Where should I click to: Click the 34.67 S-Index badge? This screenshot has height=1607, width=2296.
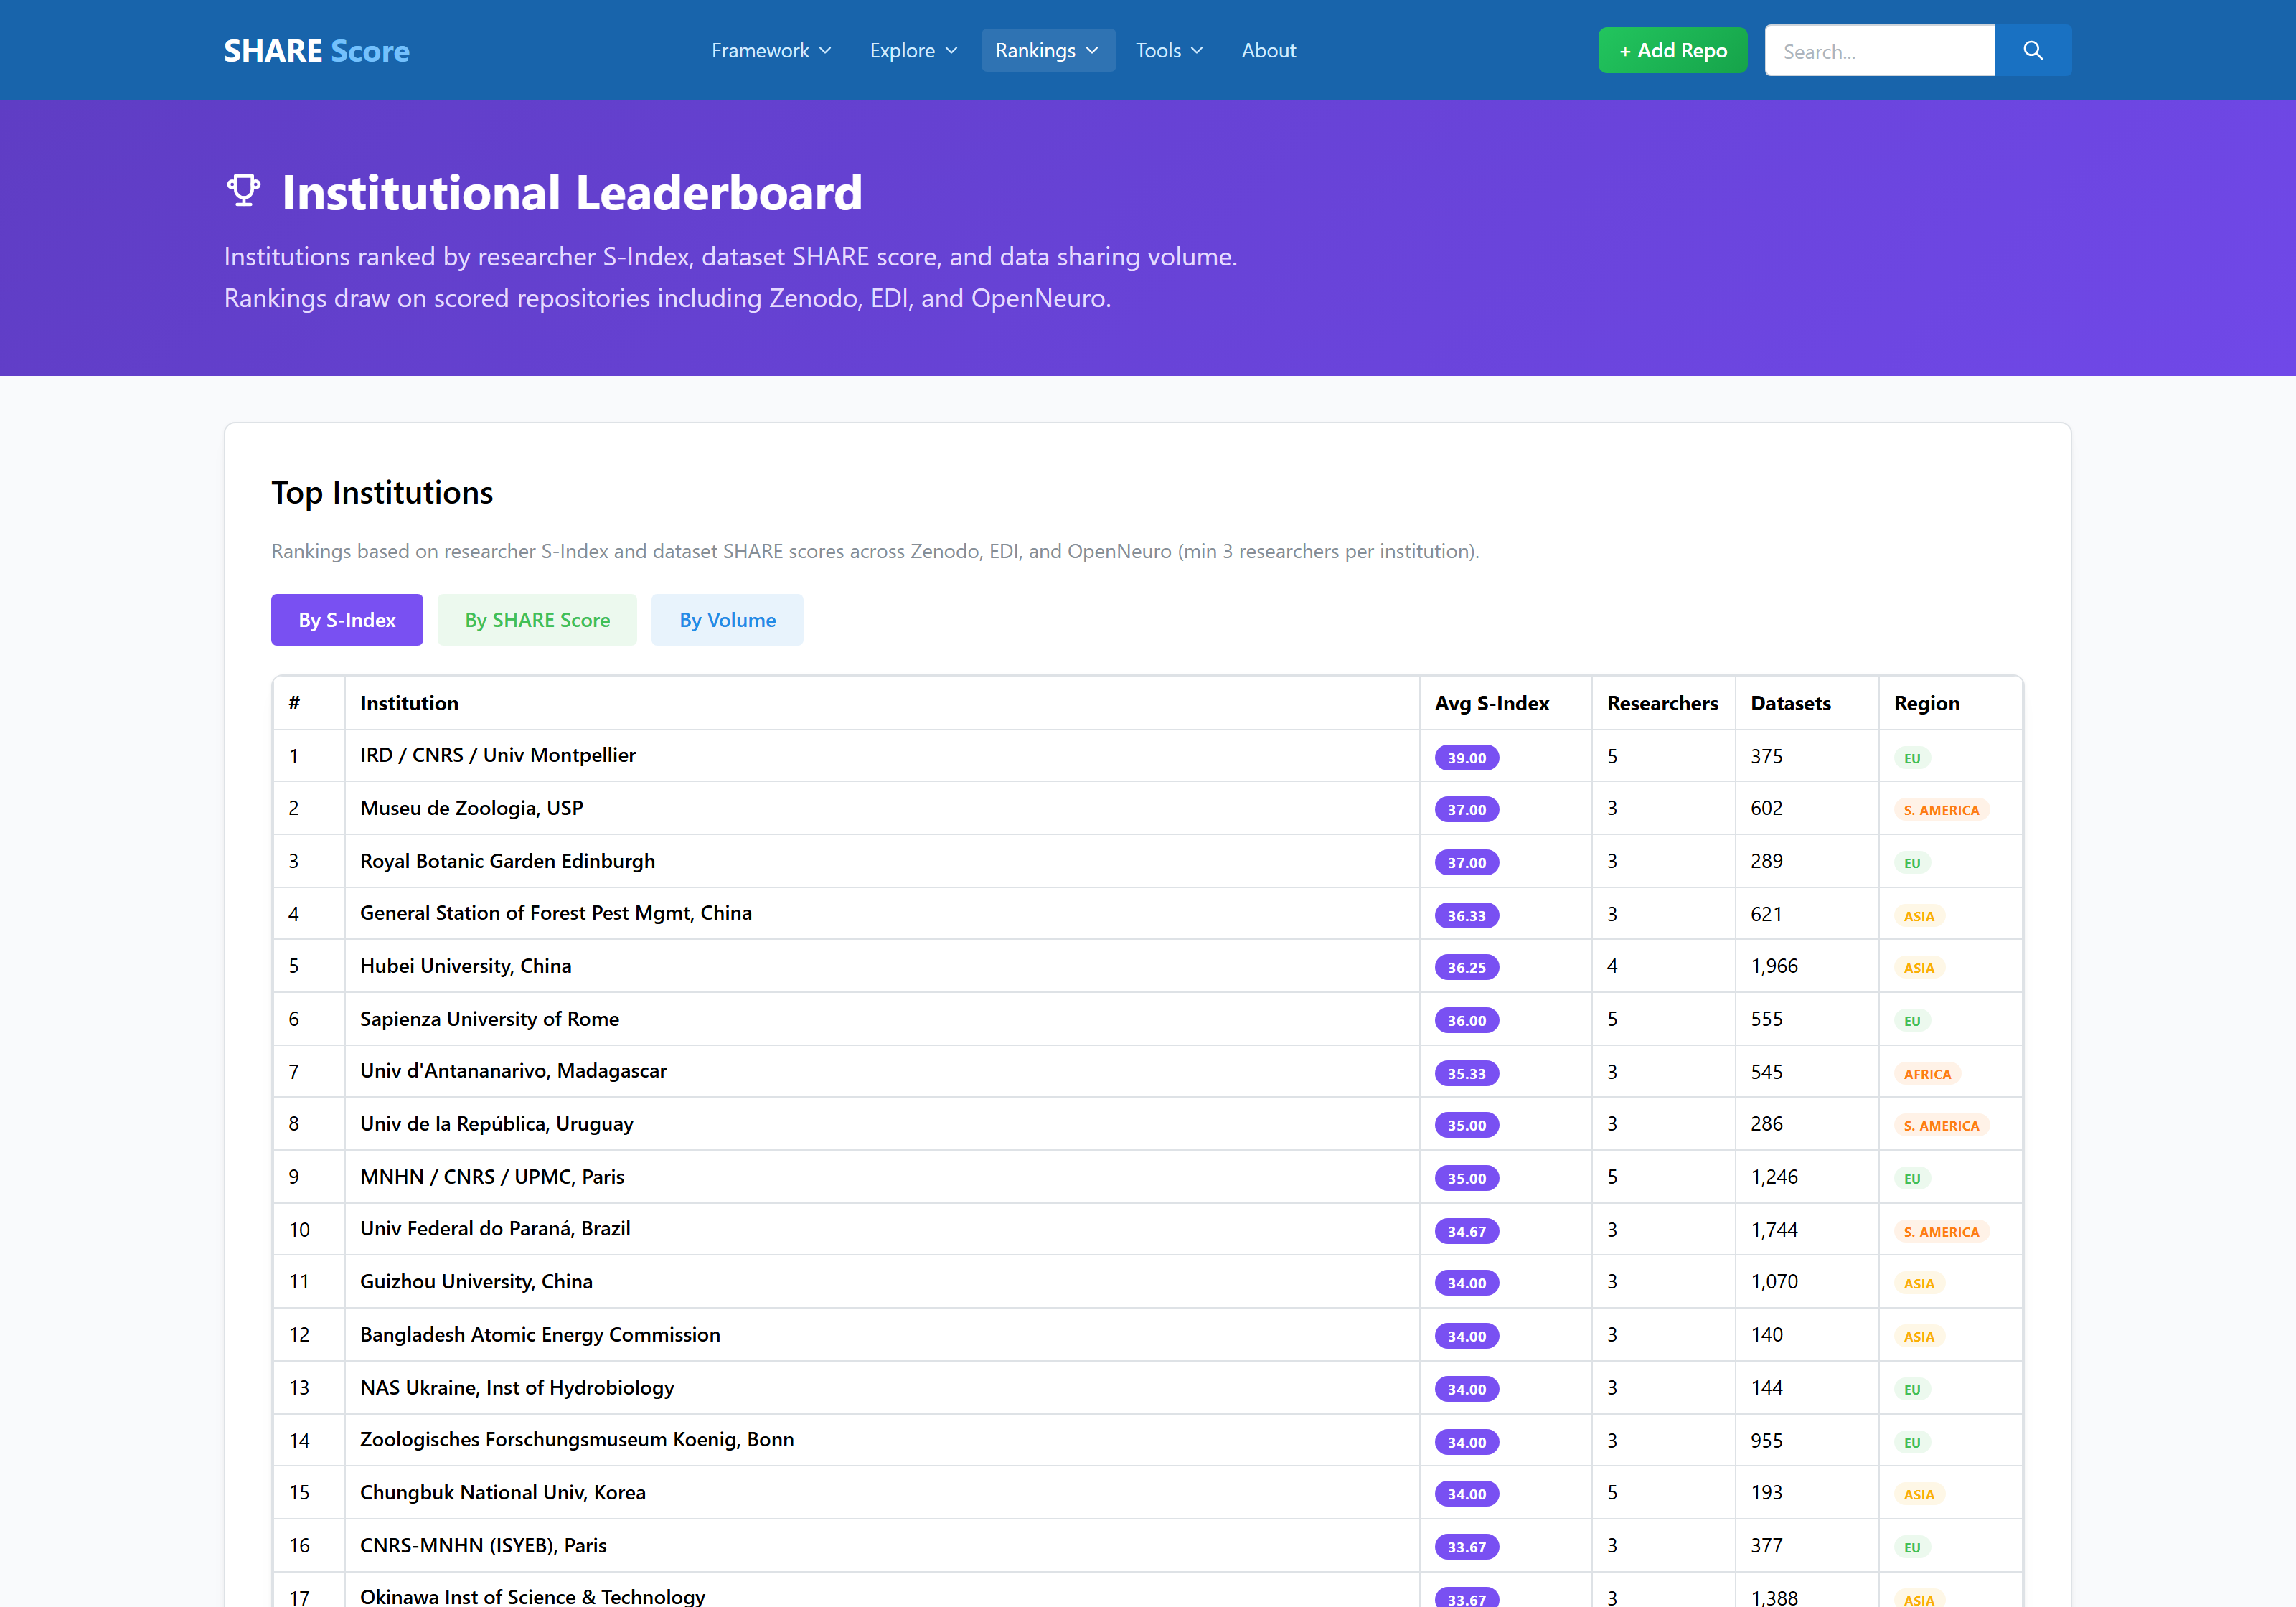pos(1466,1231)
